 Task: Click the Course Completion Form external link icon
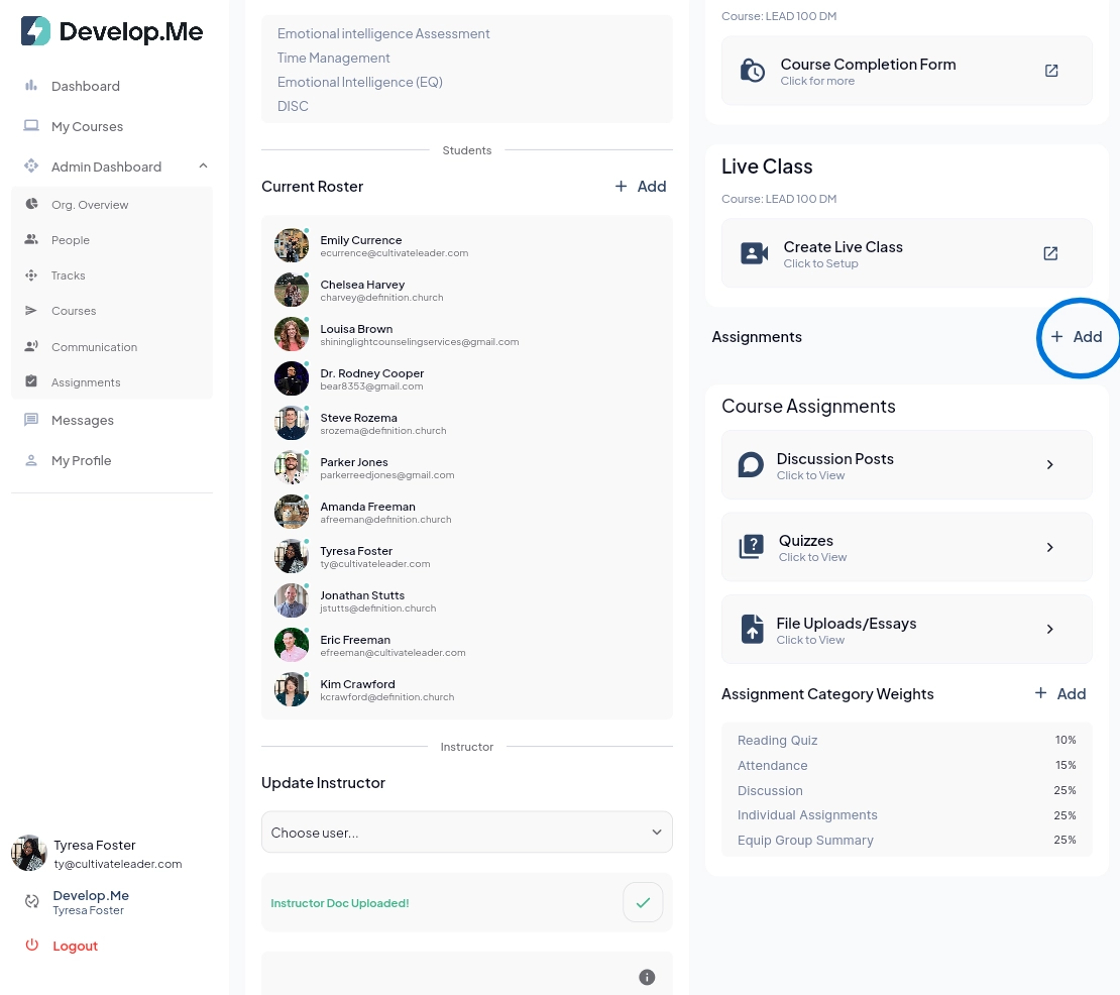point(1051,71)
